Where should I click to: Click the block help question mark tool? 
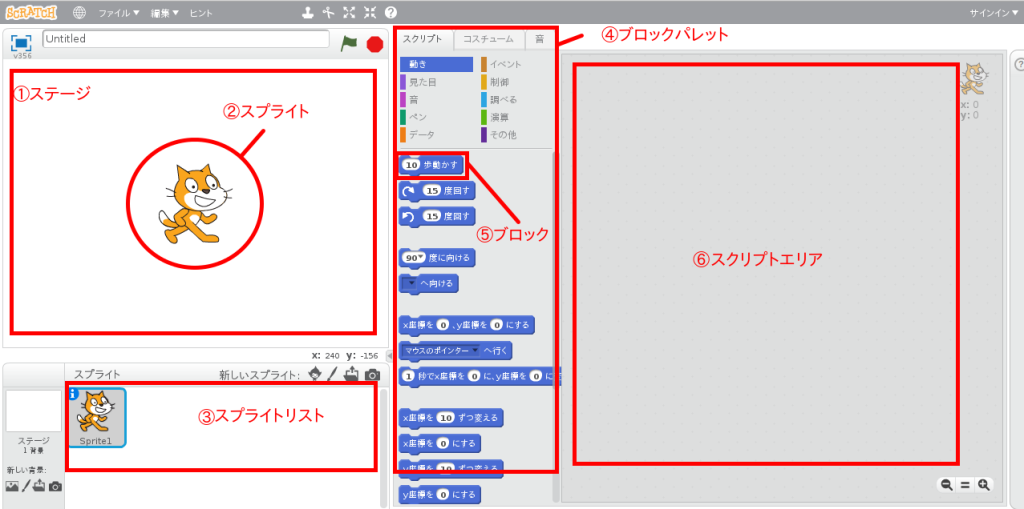(x=391, y=12)
